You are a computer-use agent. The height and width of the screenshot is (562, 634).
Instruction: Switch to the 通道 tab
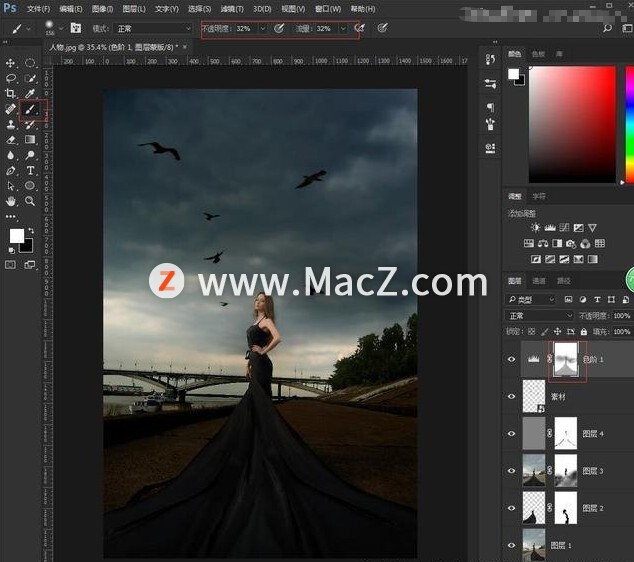click(x=539, y=281)
